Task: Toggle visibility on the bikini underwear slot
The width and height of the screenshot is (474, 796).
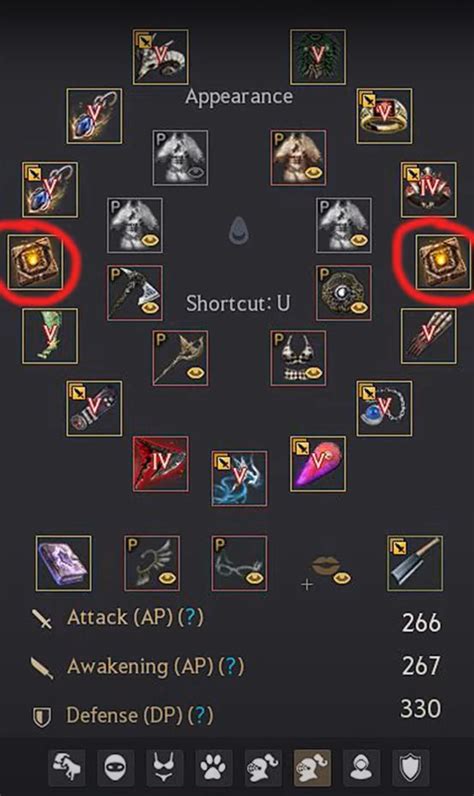Action: 312,374
